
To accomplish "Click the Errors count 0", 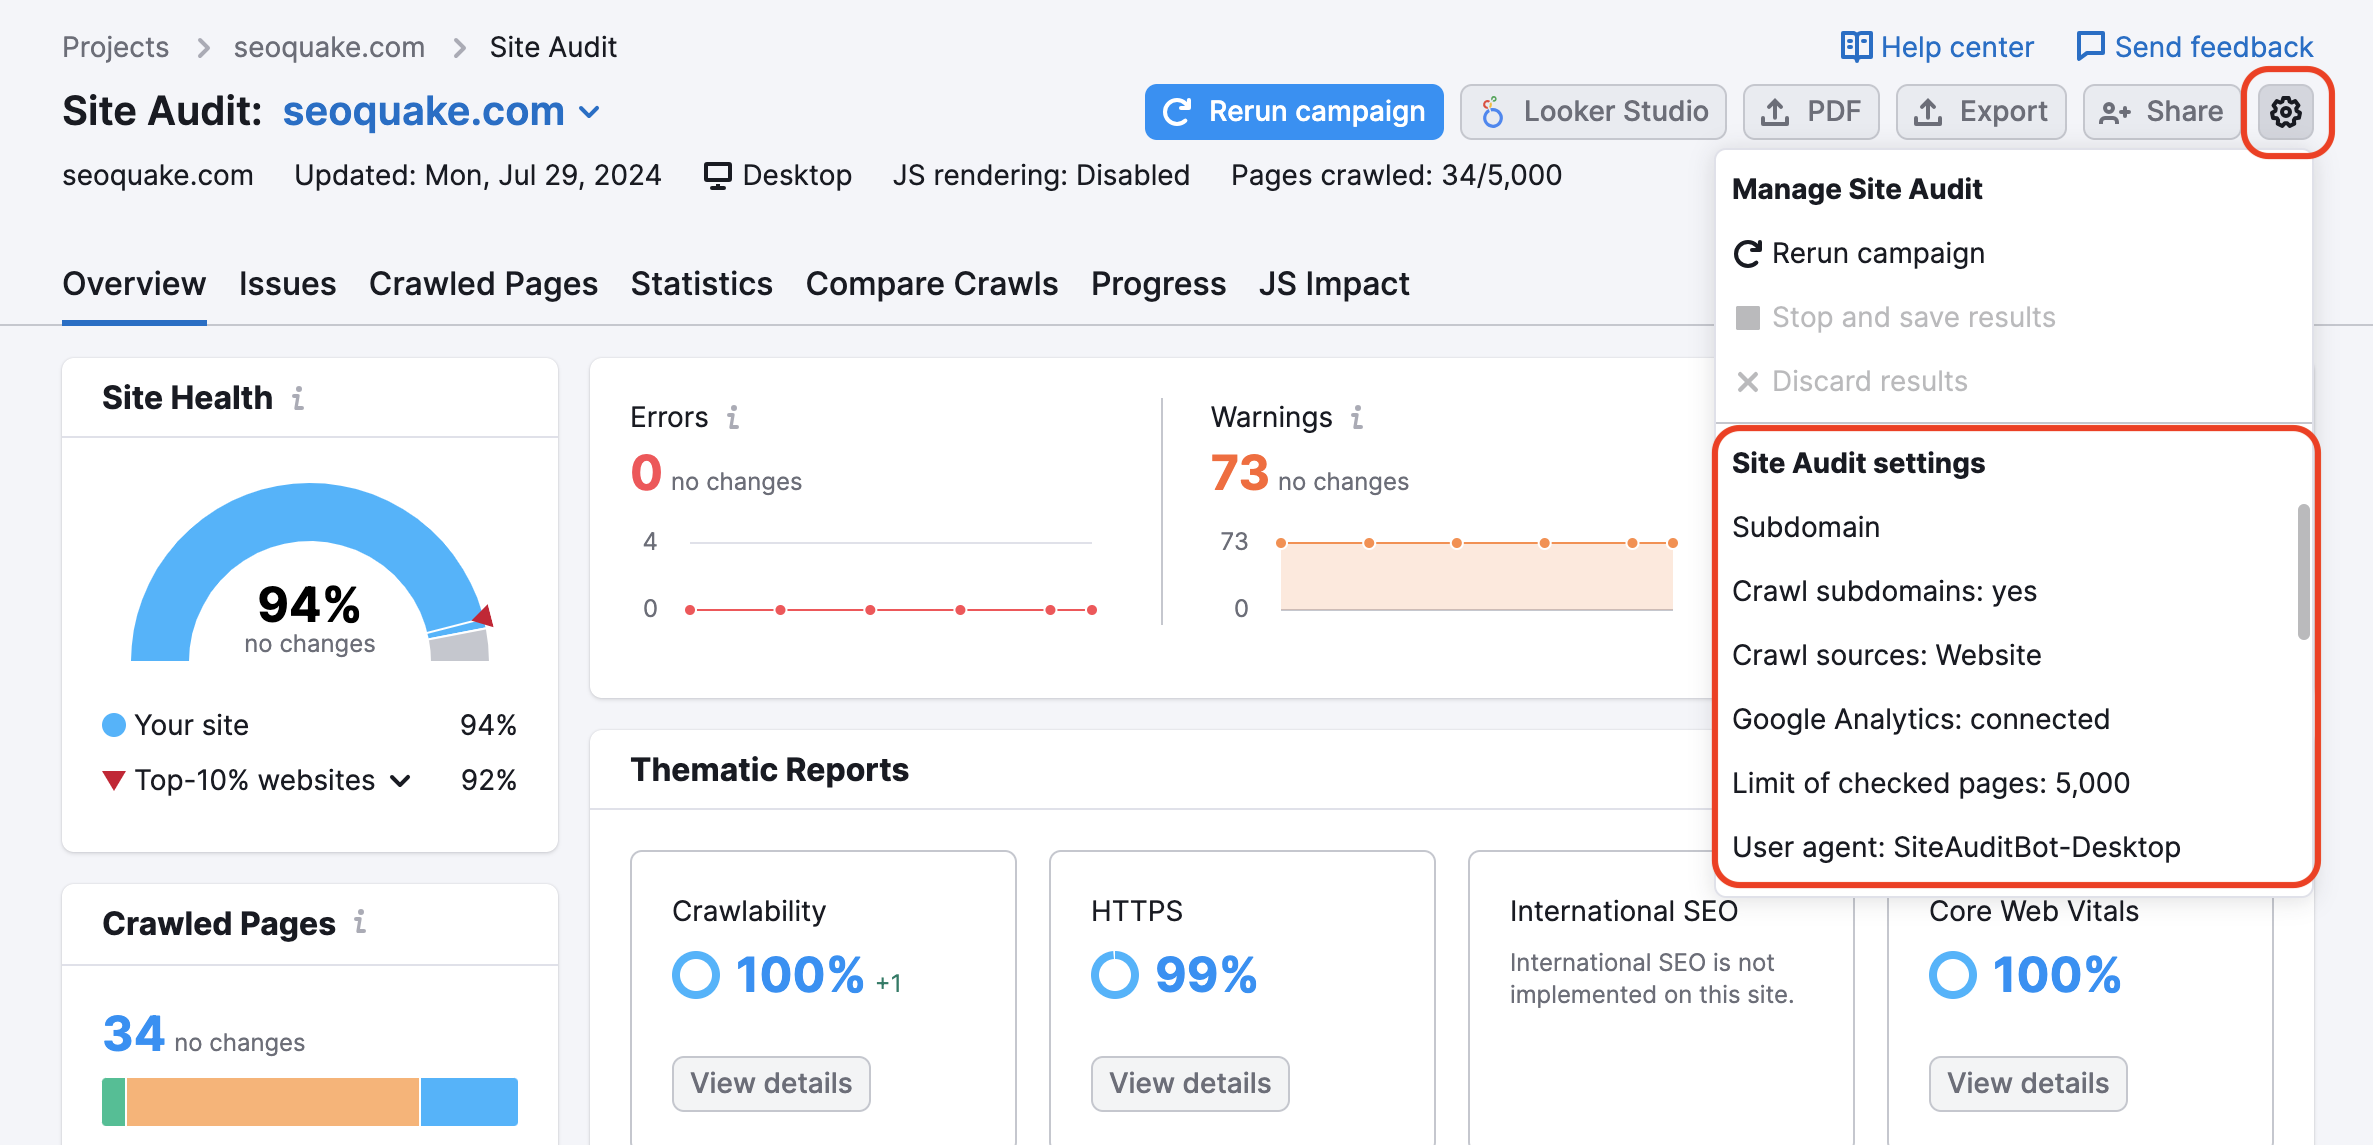I will pos(646,472).
